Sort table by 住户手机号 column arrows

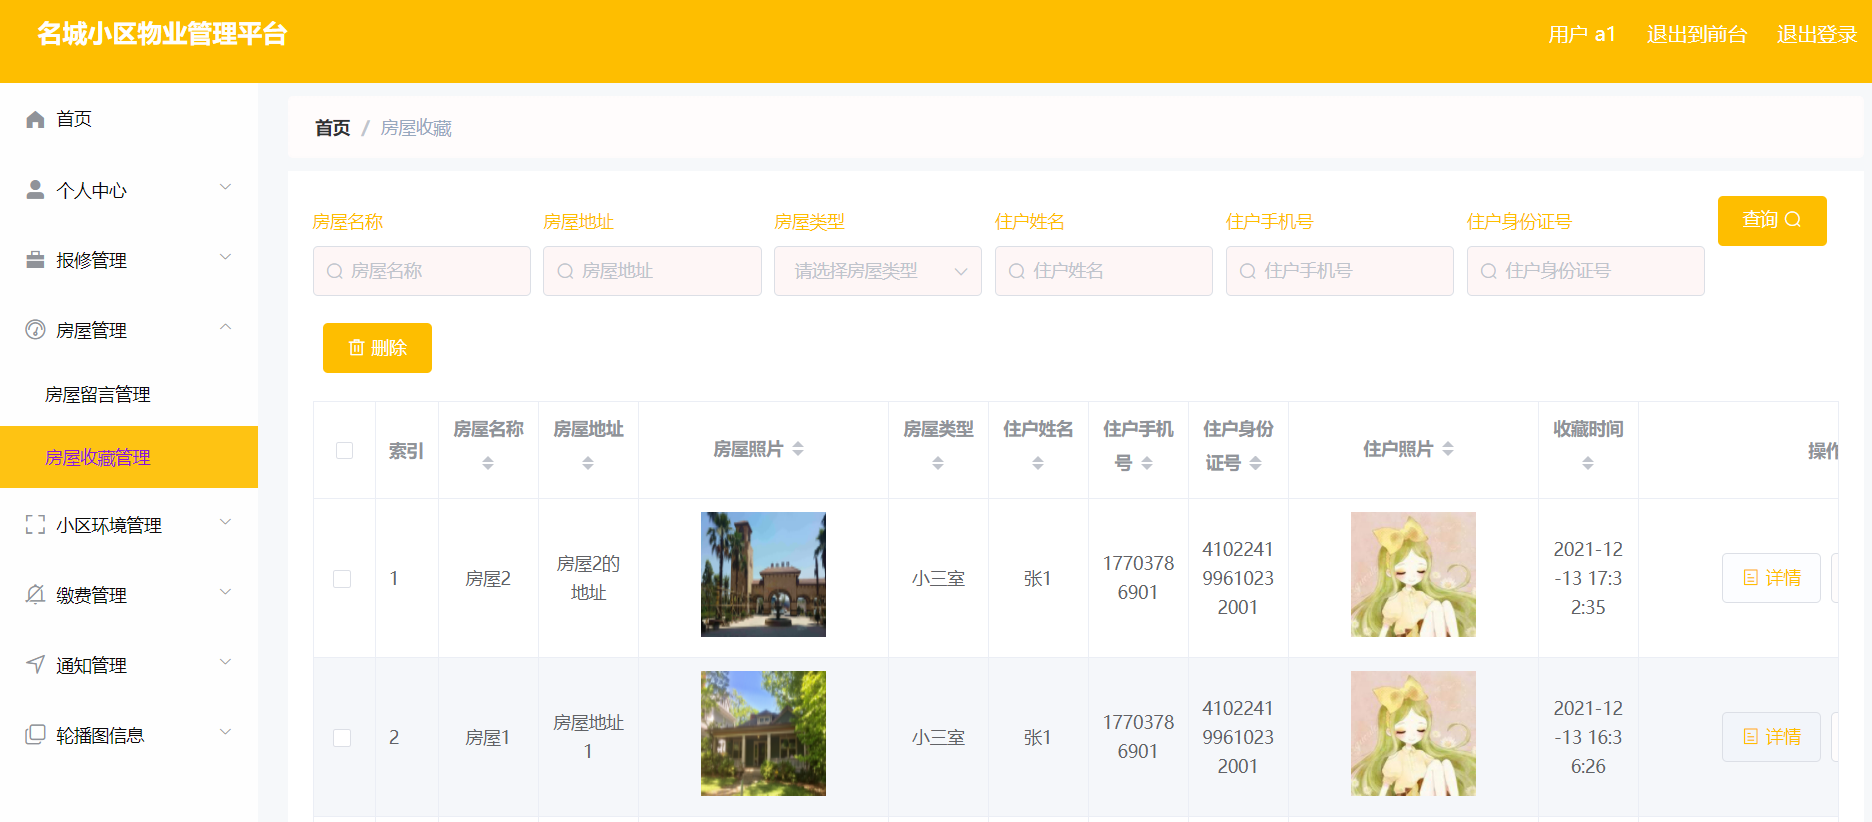[x=1147, y=463]
